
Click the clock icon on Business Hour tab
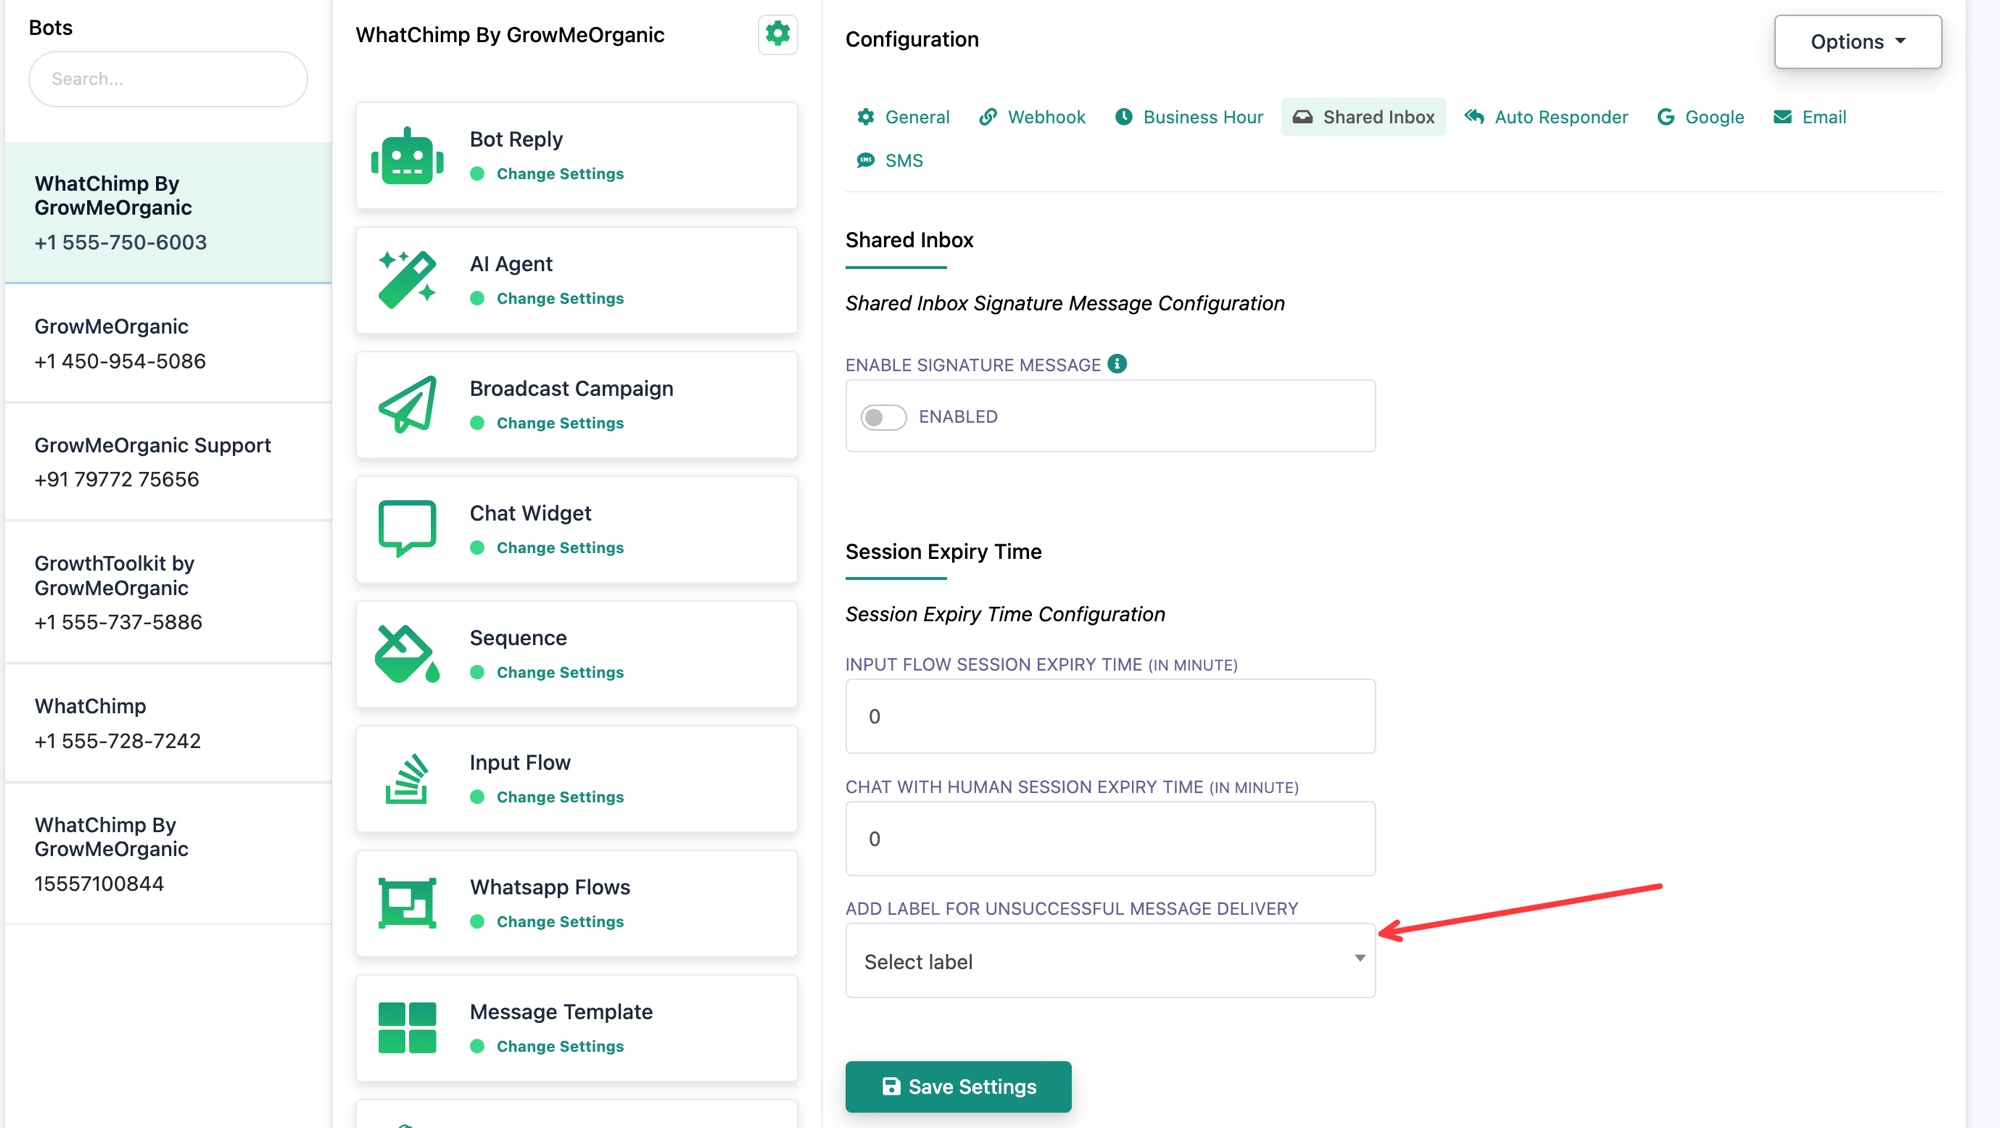coord(1124,117)
